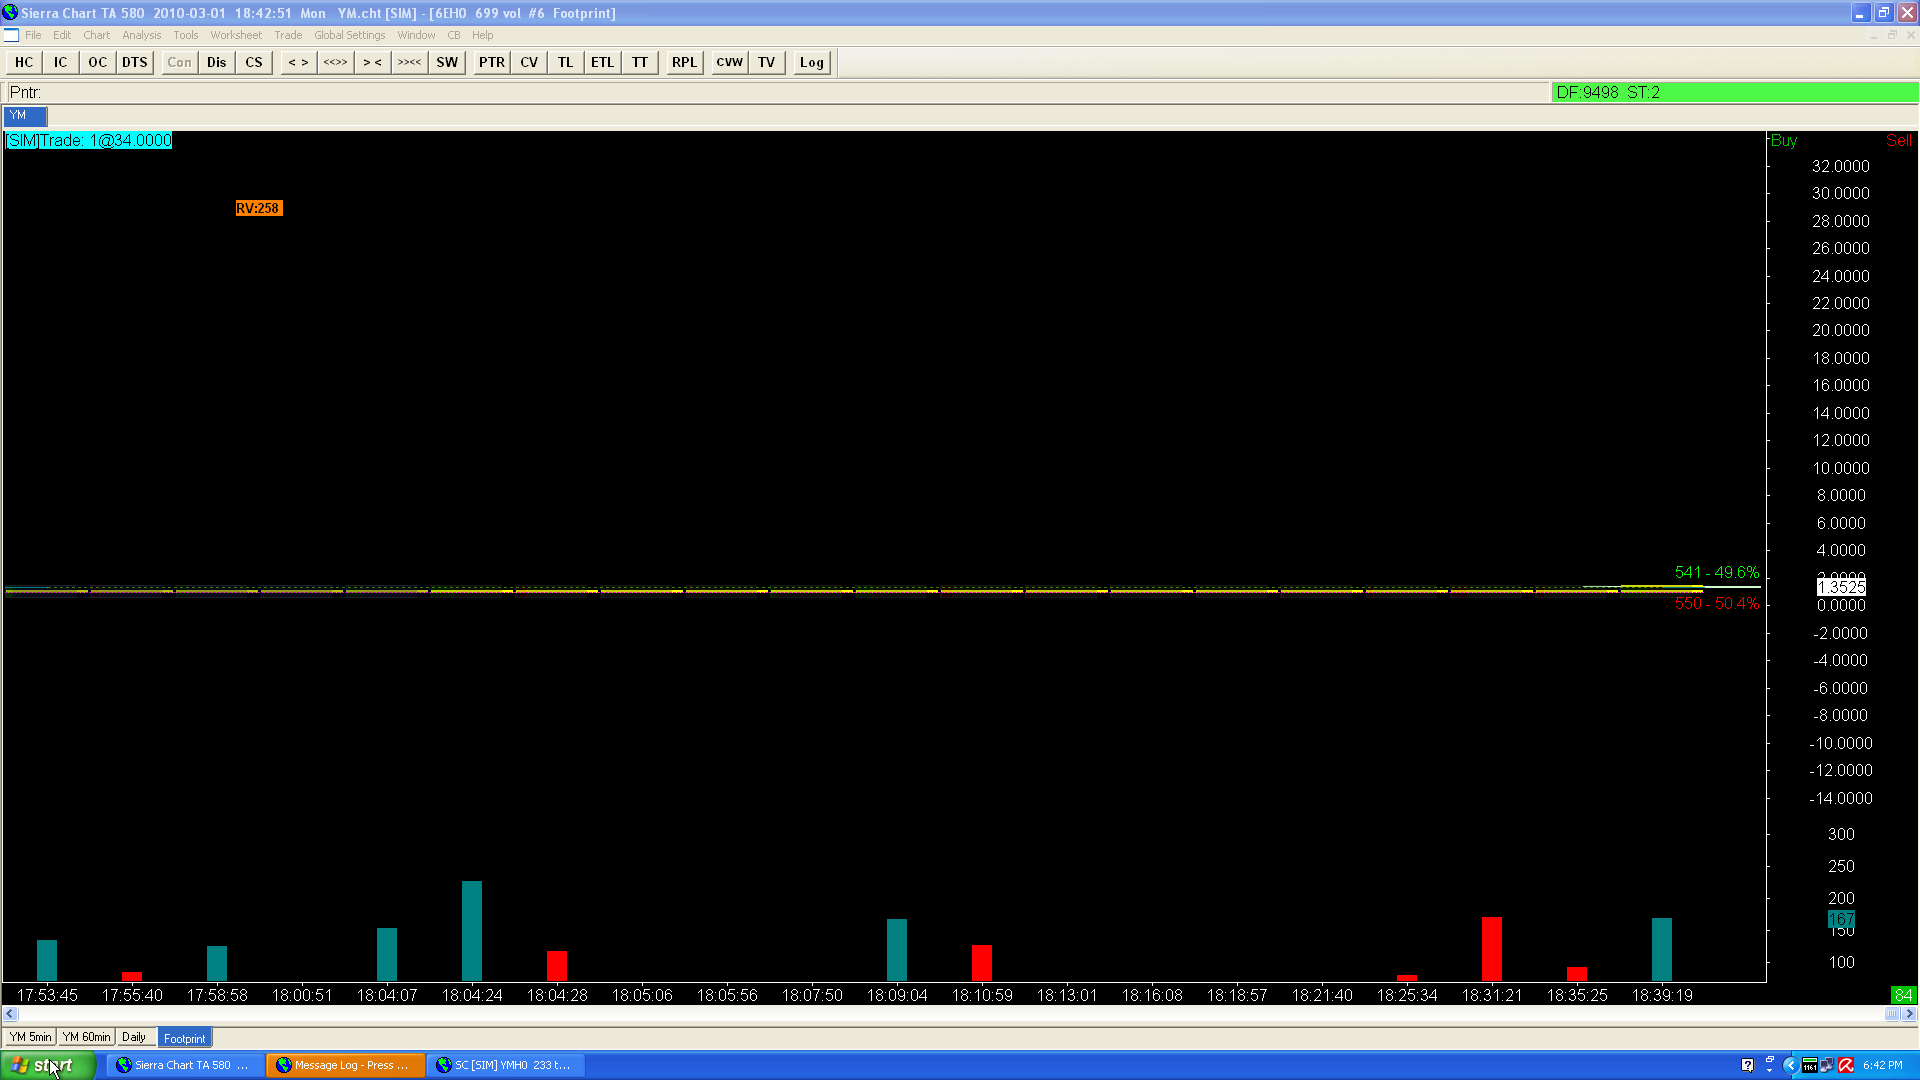
Task: Click the CV toolbar button
Action: (529, 62)
